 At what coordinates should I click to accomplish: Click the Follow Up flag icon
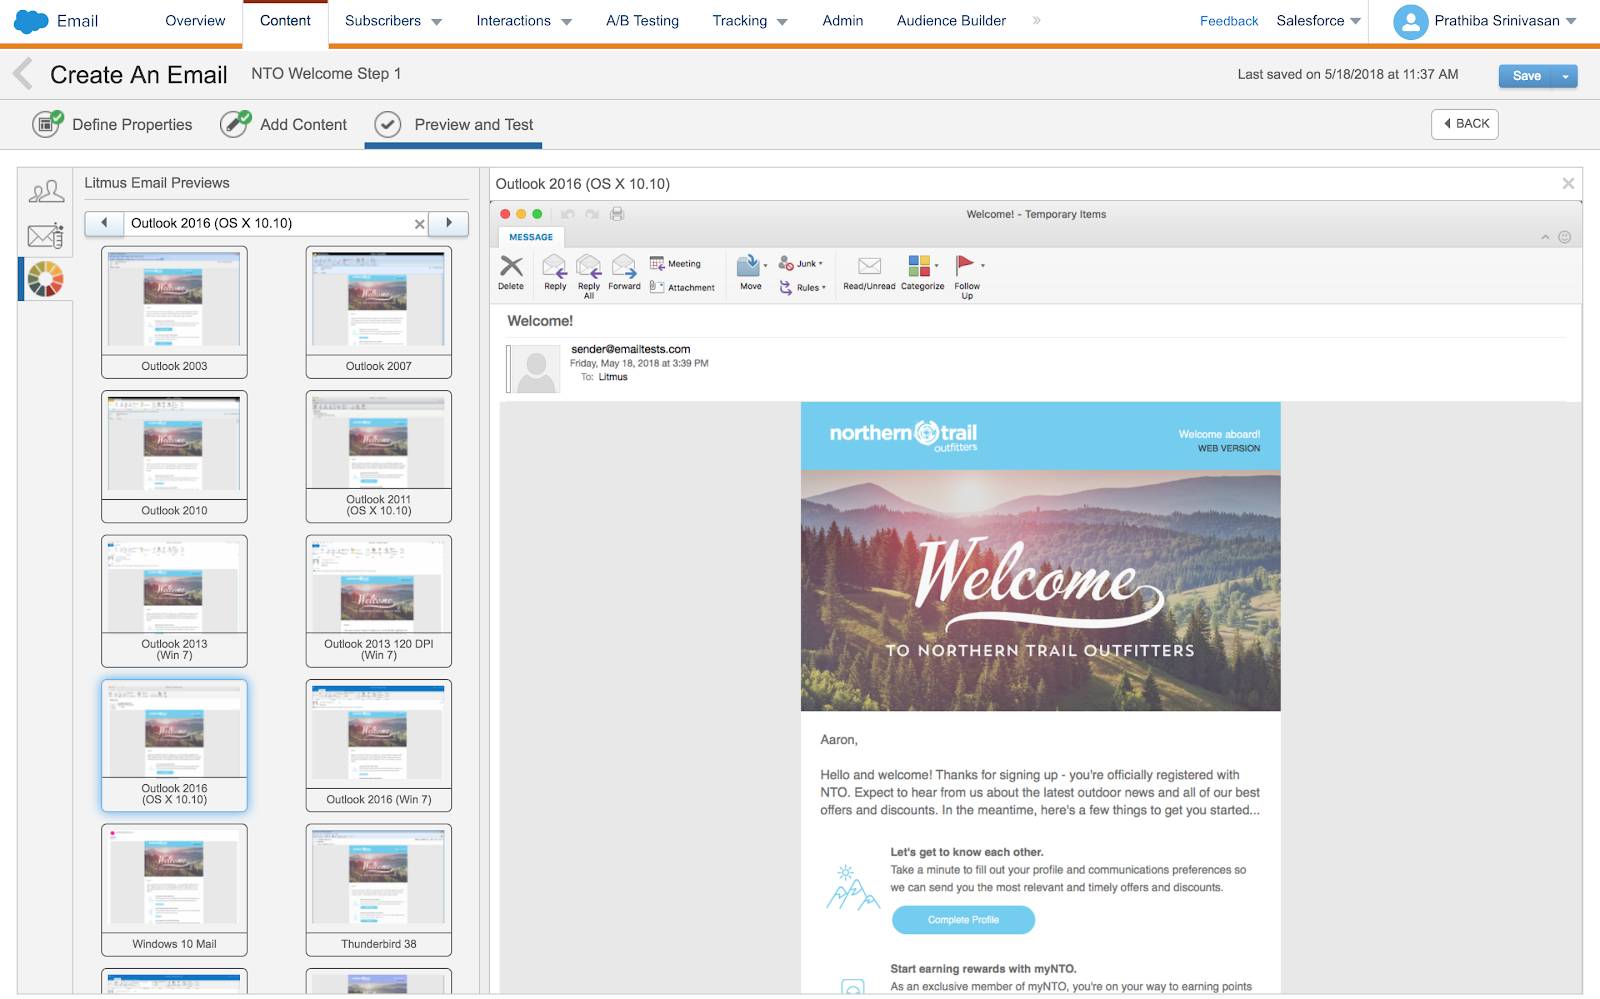pos(964,264)
